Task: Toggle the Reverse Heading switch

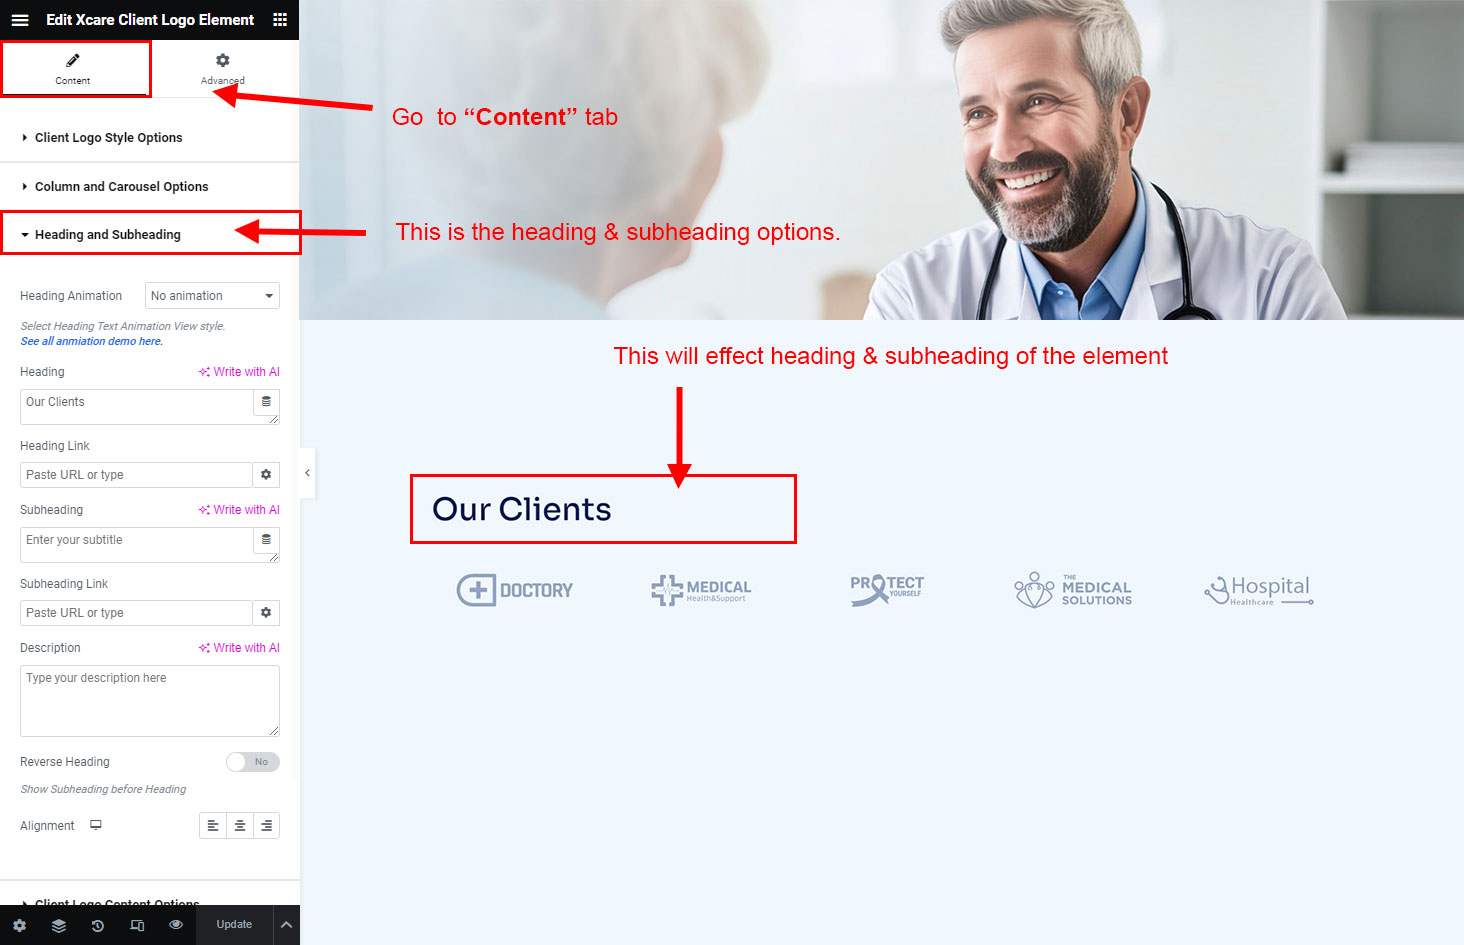Action: [x=253, y=762]
